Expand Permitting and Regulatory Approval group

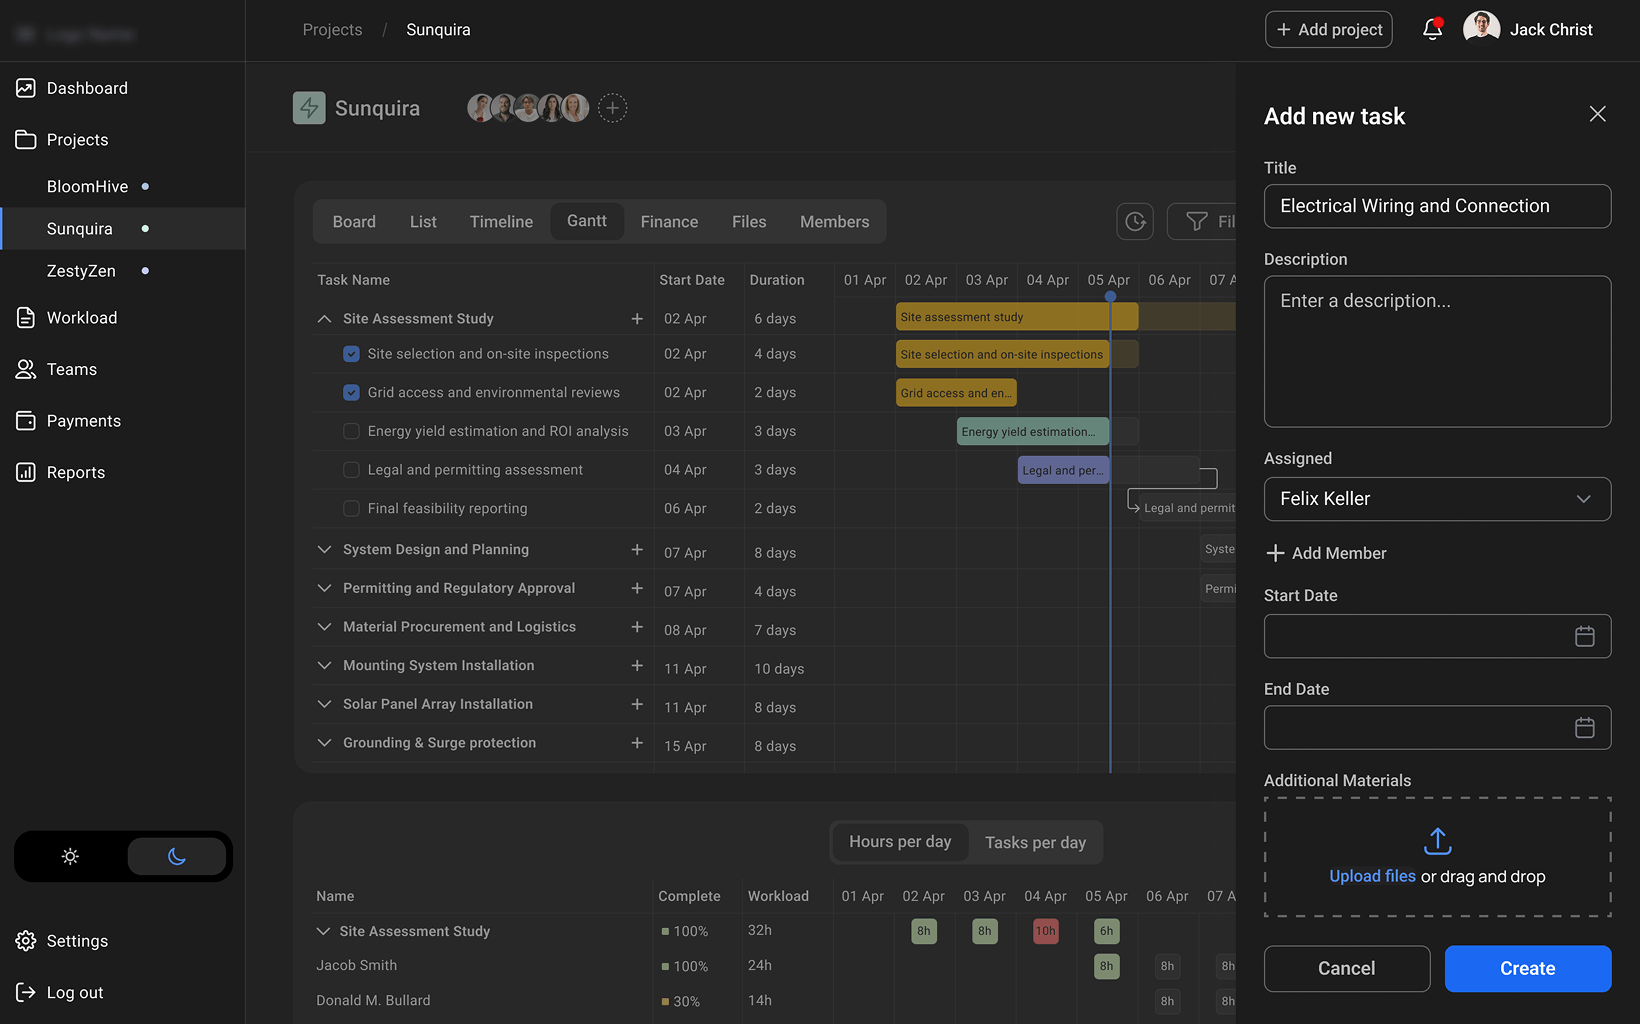pyautogui.click(x=324, y=588)
